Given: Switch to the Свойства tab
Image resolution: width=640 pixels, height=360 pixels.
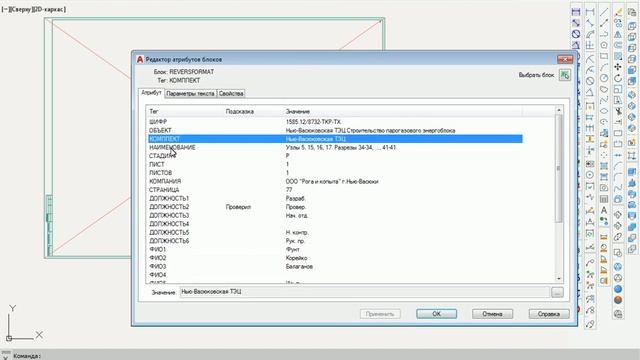Looking at the screenshot, I should pos(231,93).
